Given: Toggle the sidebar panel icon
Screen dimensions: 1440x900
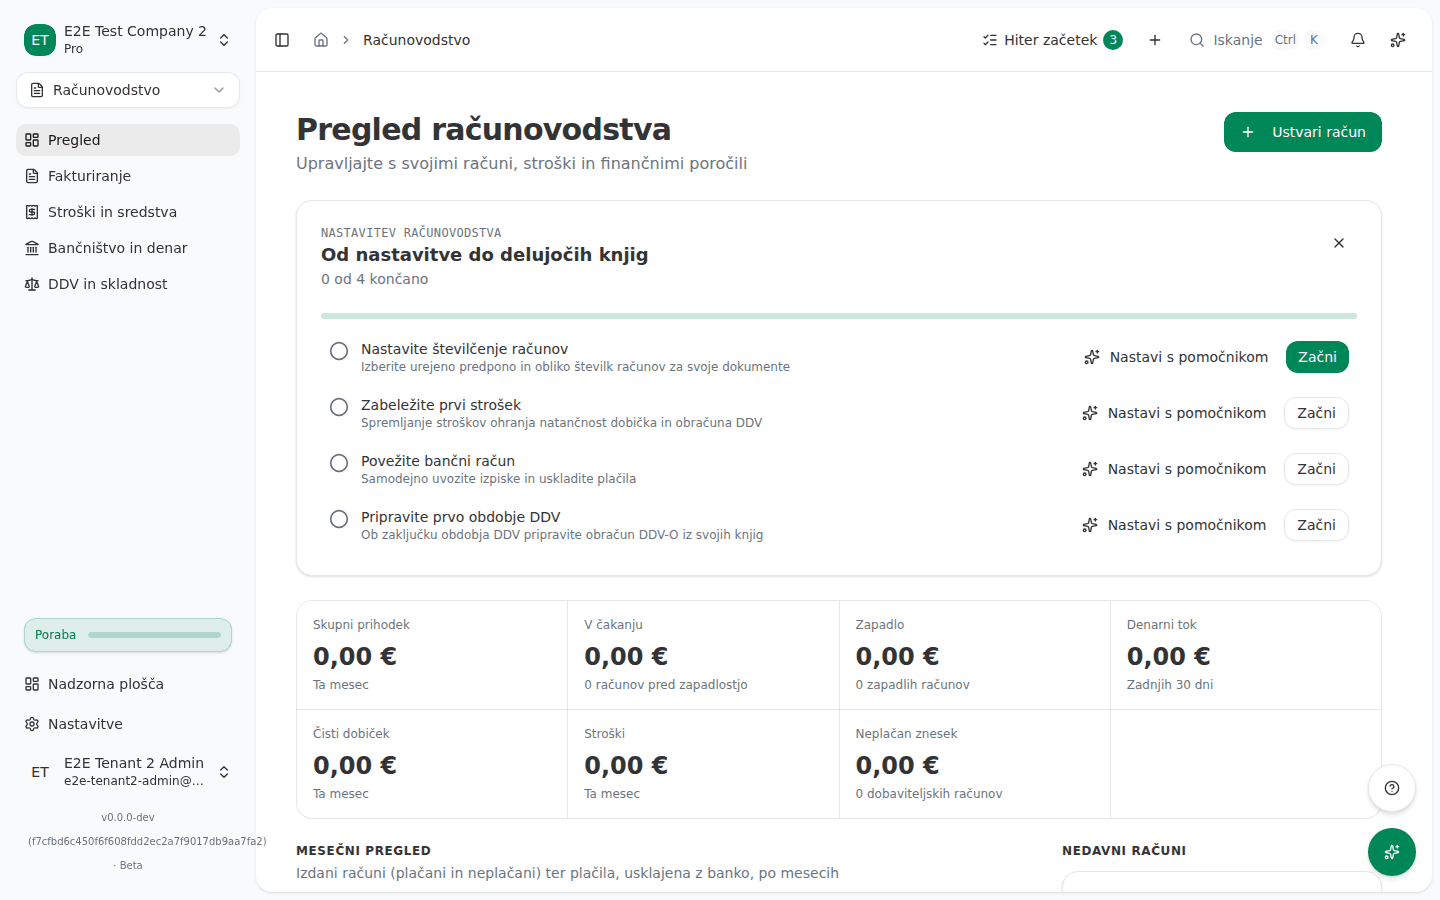Looking at the screenshot, I should point(282,40).
